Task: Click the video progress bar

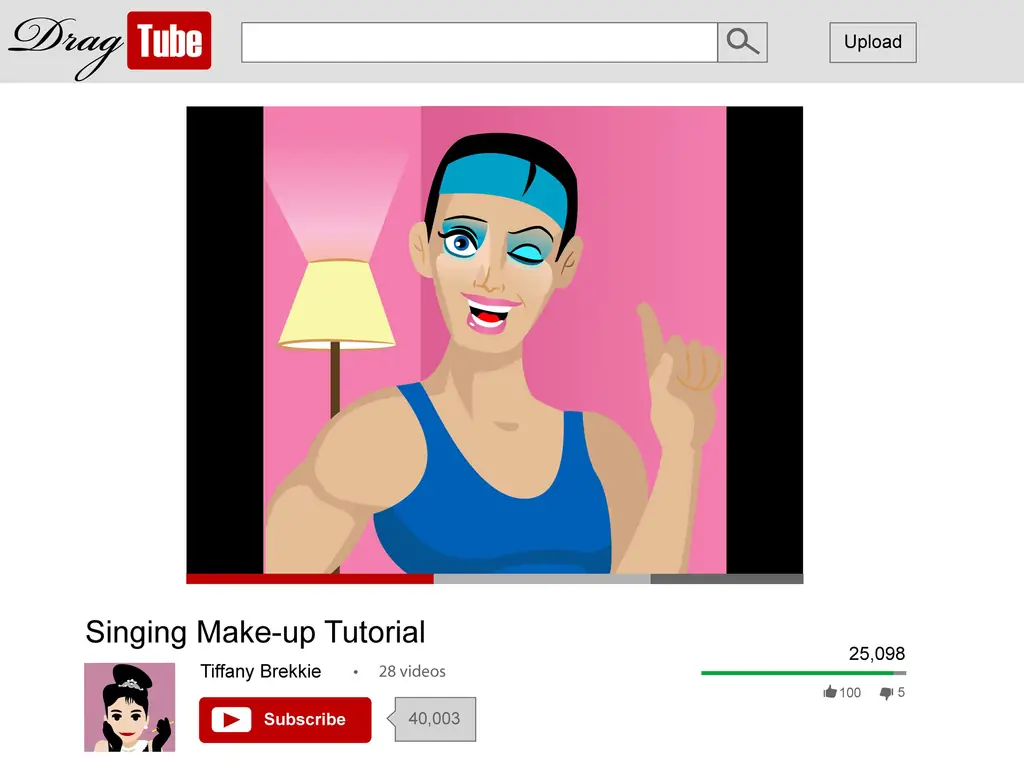Action: (x=494, y=579)
